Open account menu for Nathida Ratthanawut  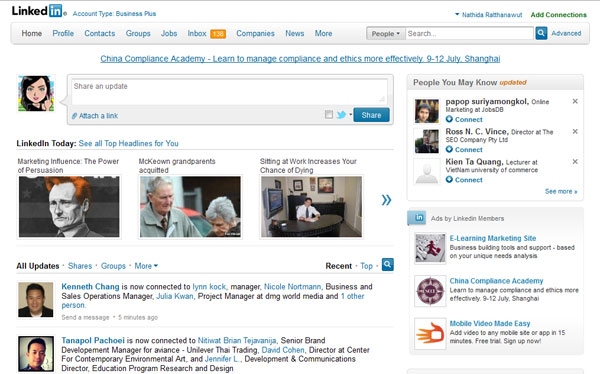[488, 15]
